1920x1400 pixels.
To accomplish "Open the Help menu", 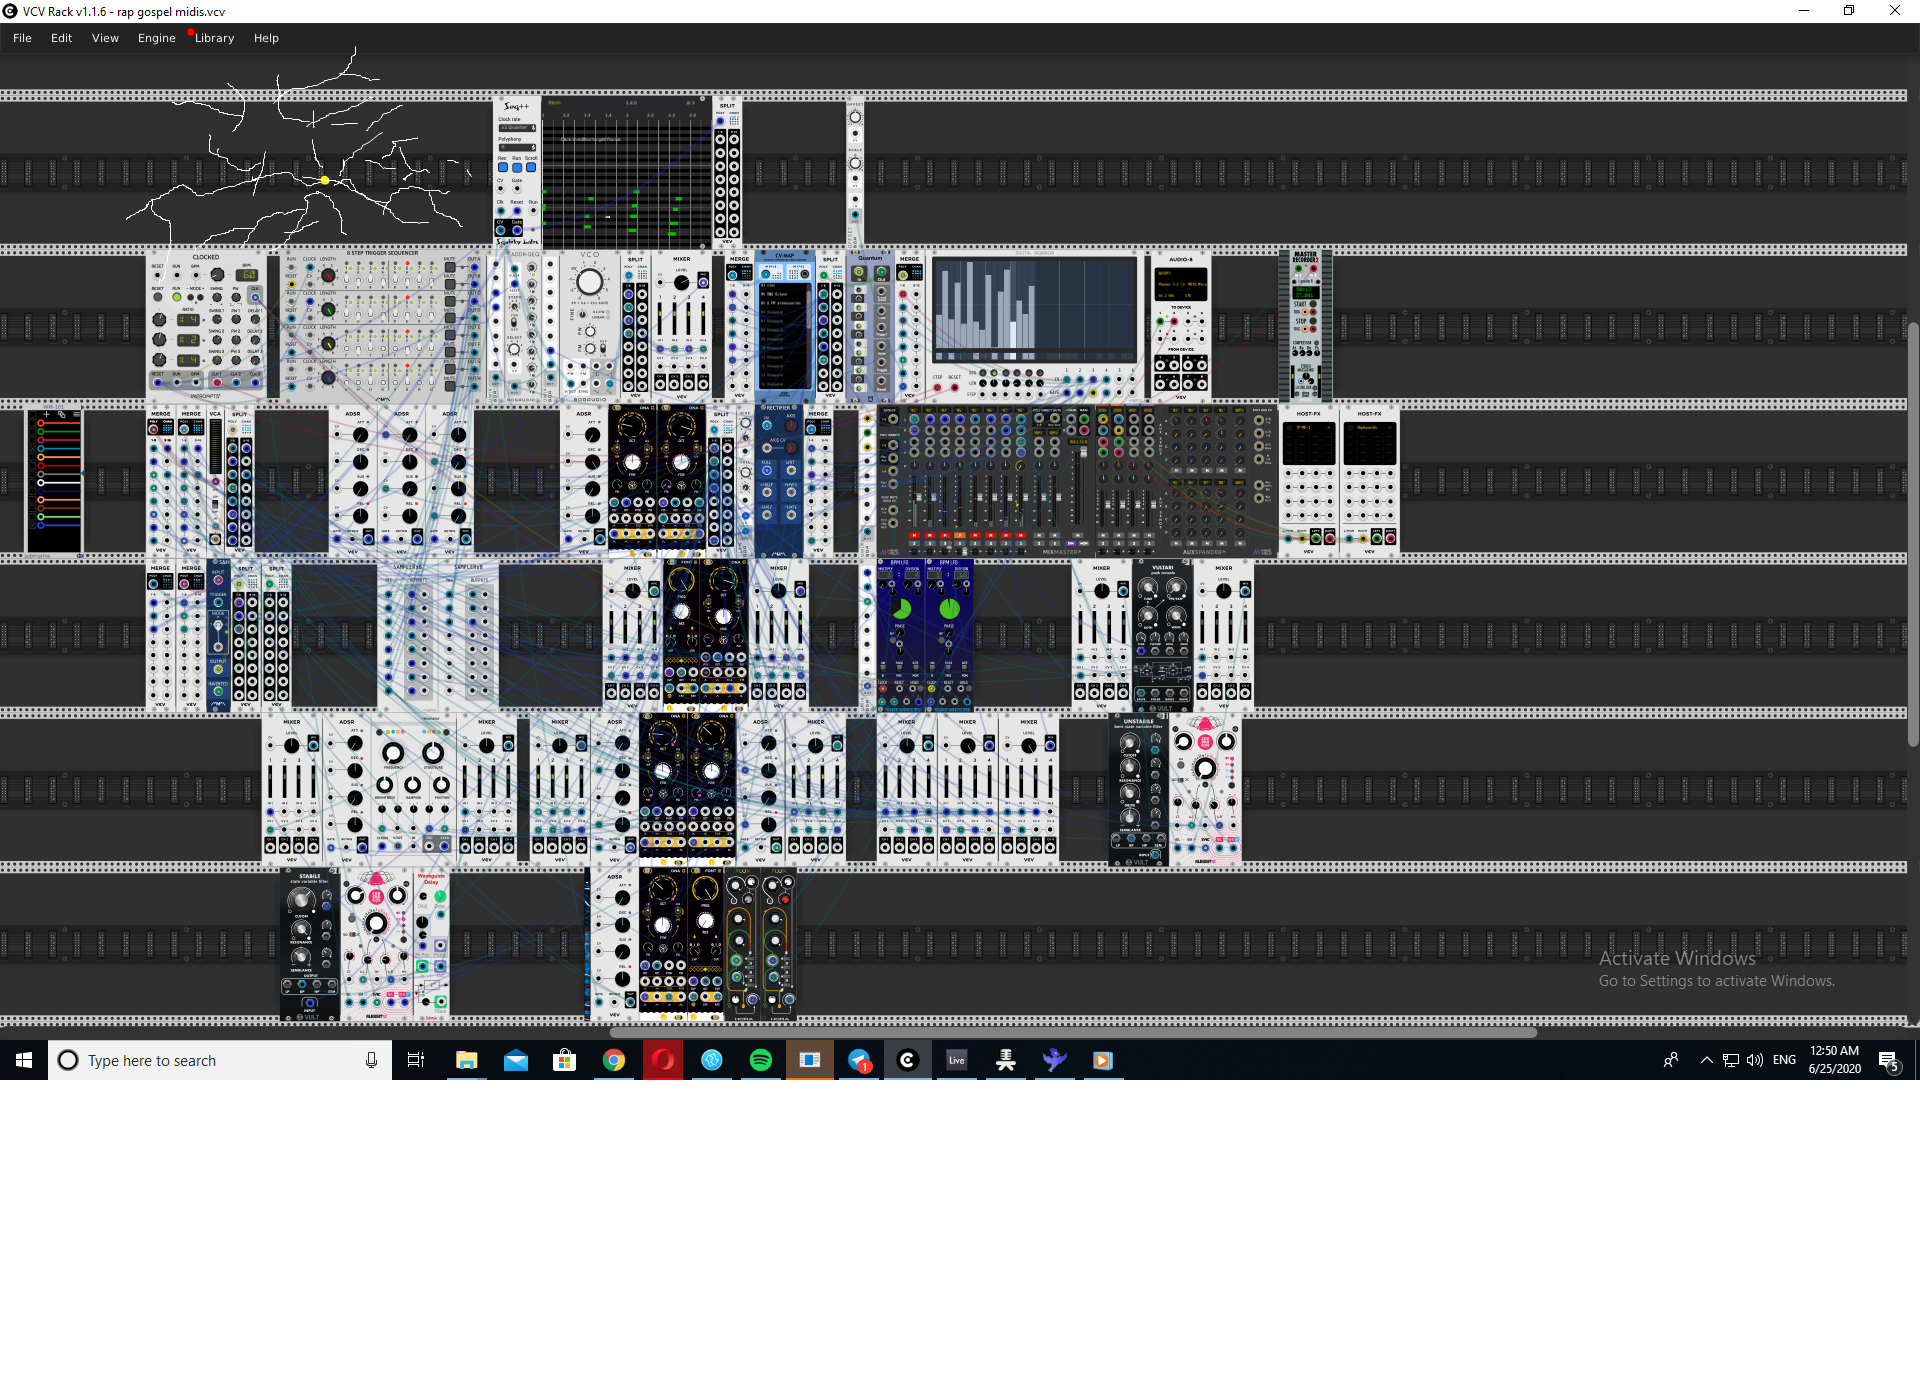I will pos(266,38).
